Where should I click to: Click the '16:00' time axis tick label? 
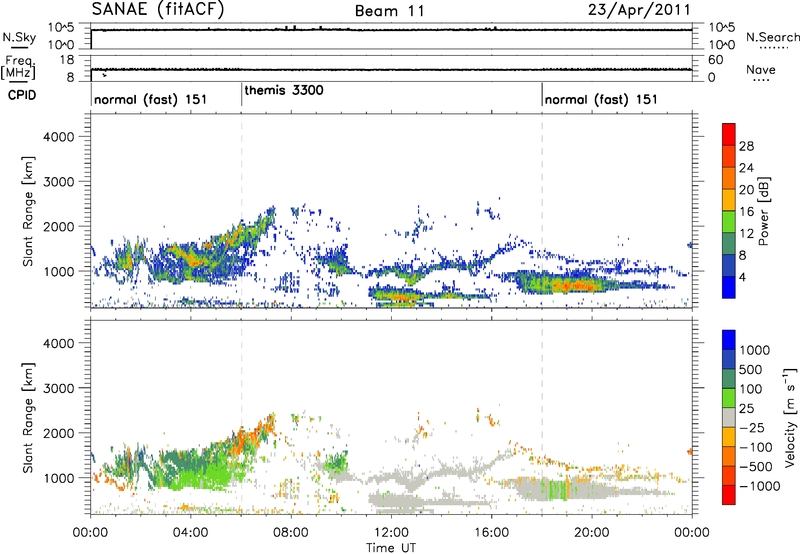point(491,533)
